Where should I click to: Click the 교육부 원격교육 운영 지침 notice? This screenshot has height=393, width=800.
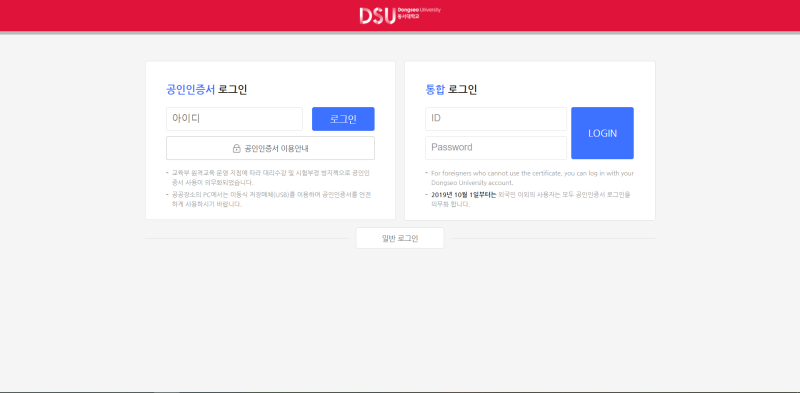click(x=271, y=178)
